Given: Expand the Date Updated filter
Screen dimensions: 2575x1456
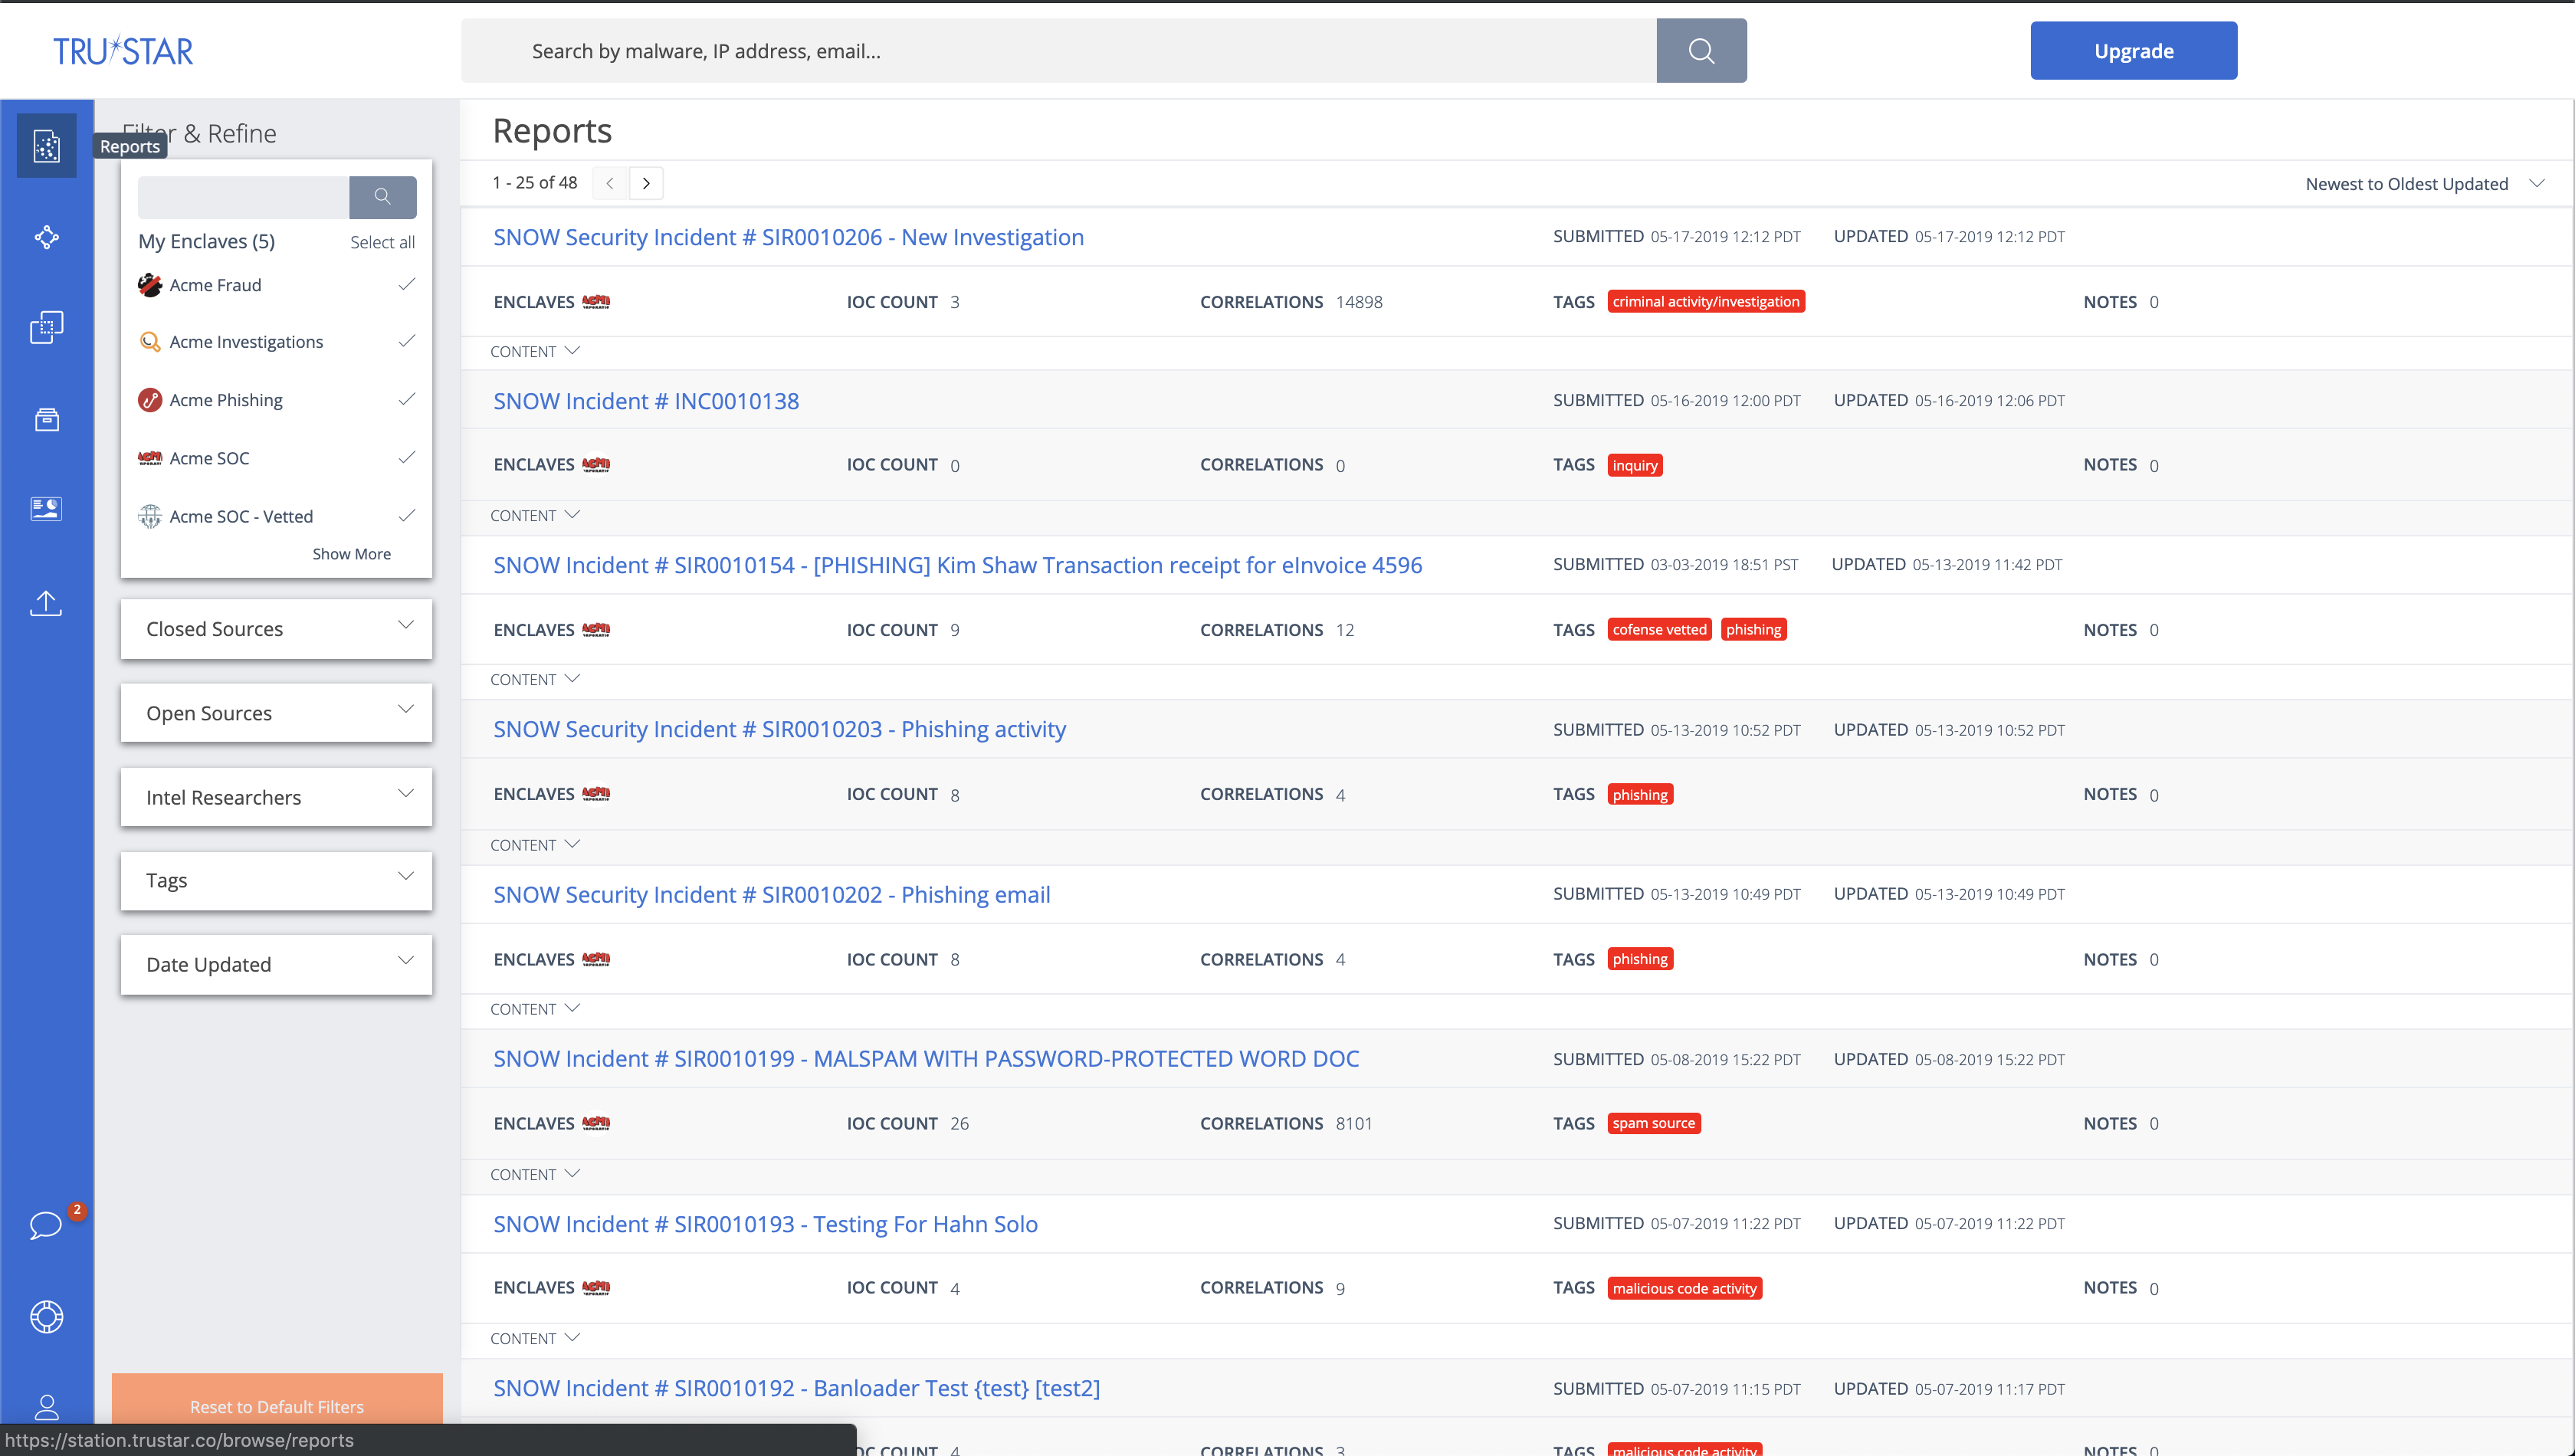Looking at the screenshot, I should pos(276,965).
